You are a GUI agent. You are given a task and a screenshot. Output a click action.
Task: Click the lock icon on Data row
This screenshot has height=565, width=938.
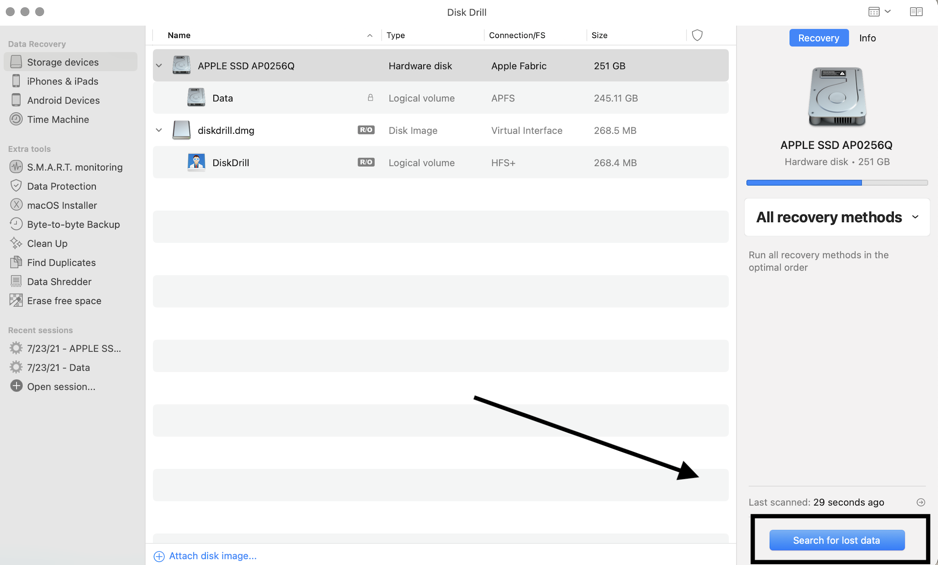coord(370,98)
